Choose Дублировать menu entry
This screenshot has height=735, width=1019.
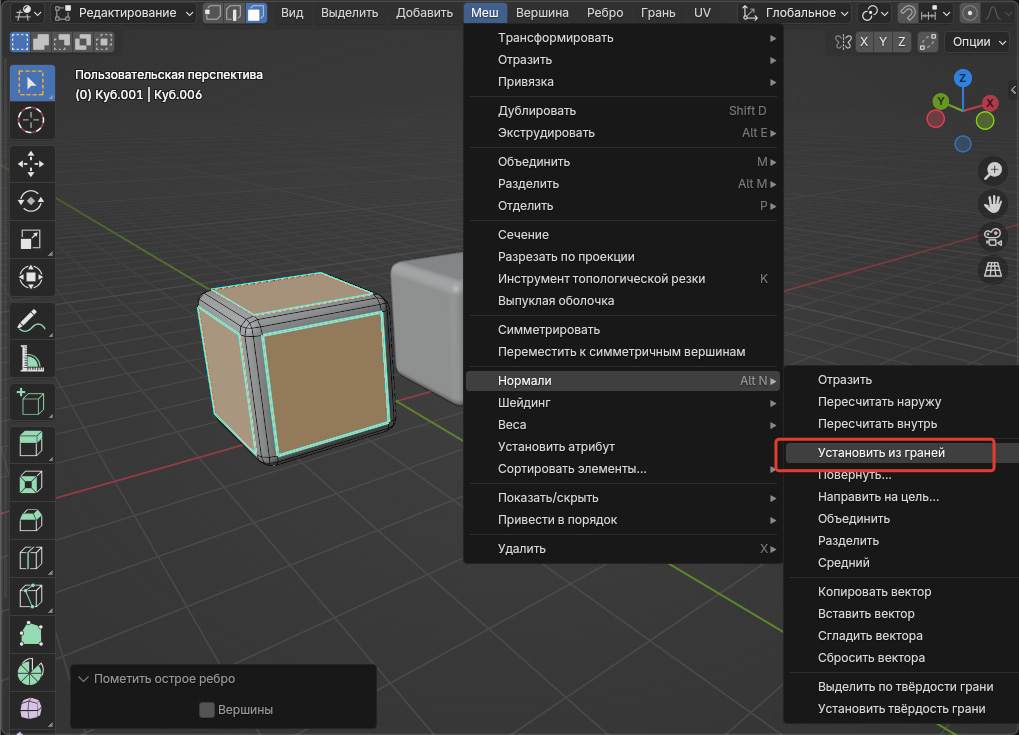(x=624, y=111)
